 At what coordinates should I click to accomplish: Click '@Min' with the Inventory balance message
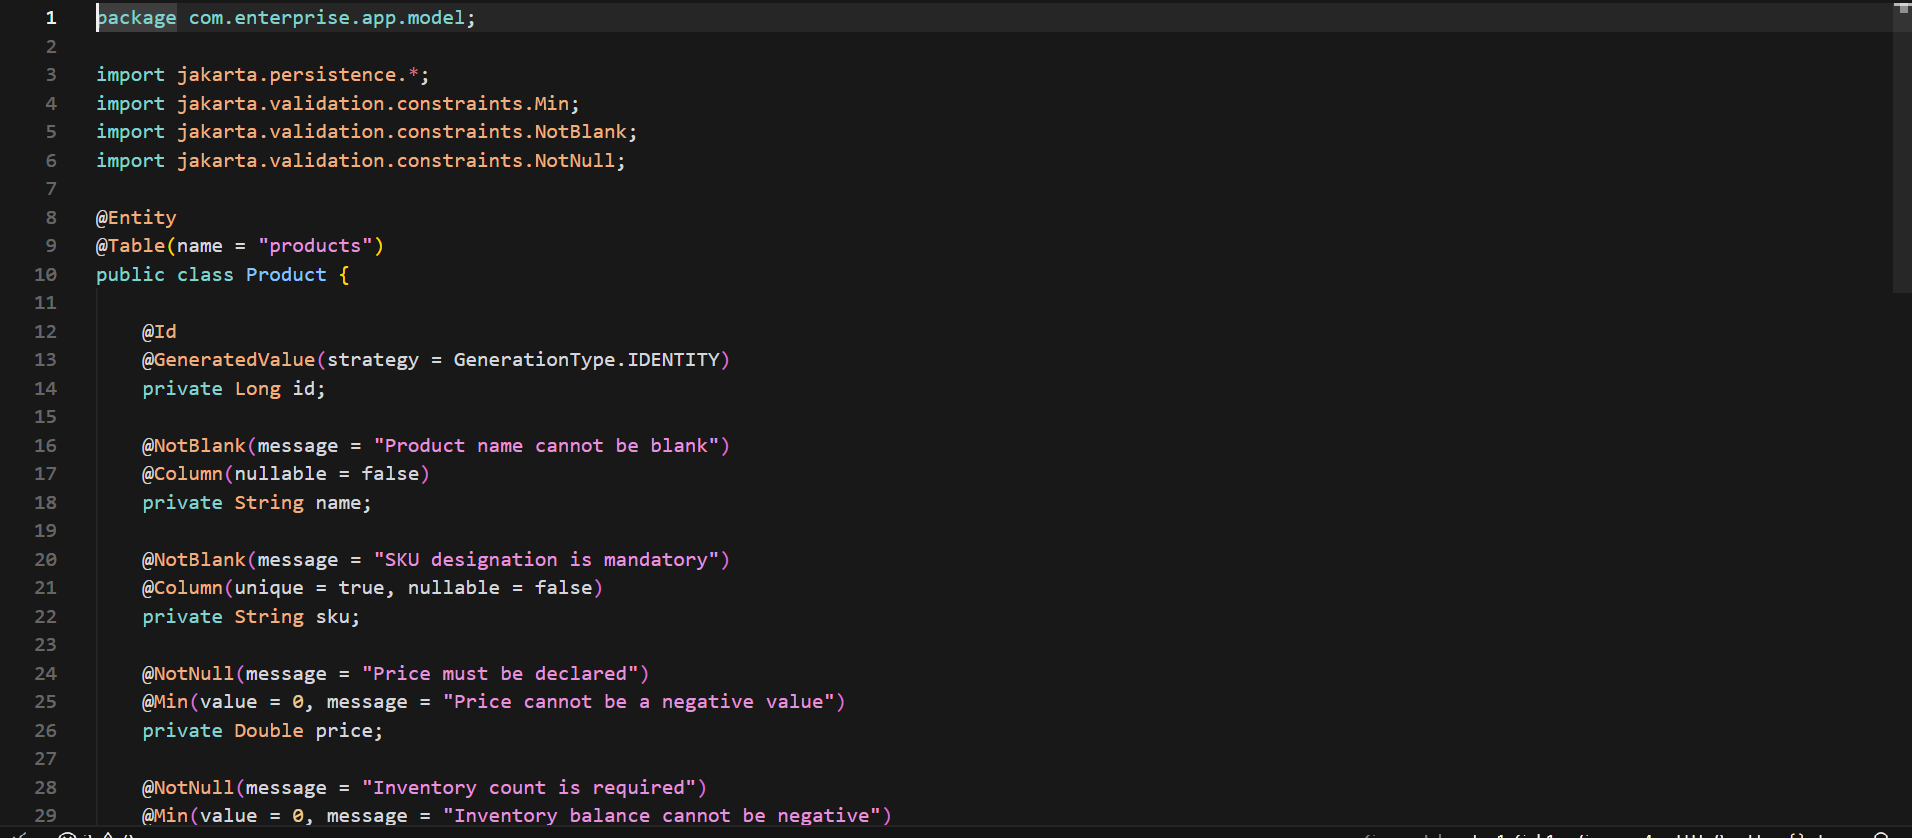(x=165, y=816)
